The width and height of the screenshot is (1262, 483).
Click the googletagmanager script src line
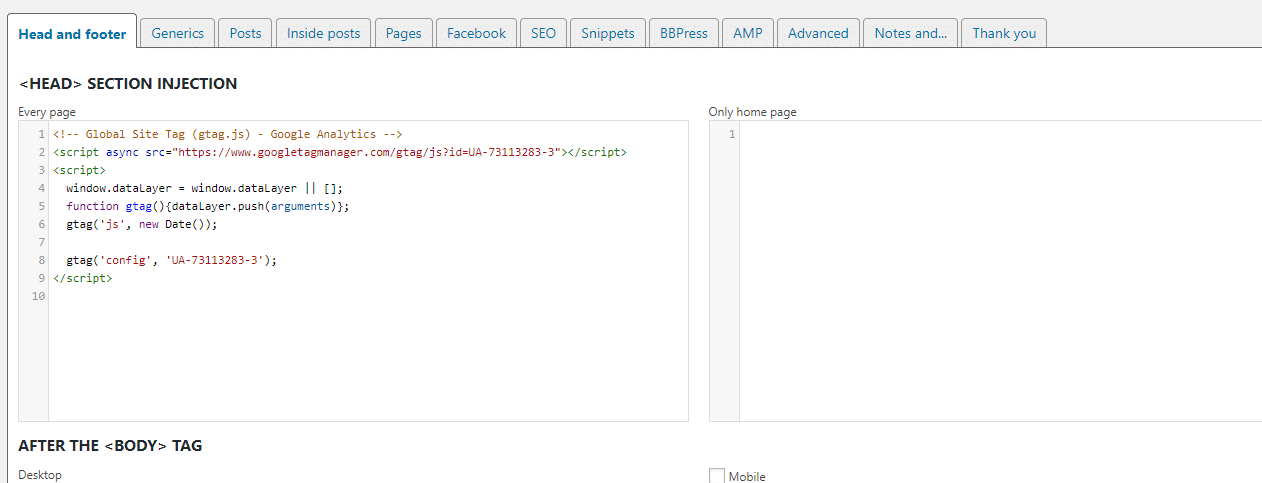point(340,152)
